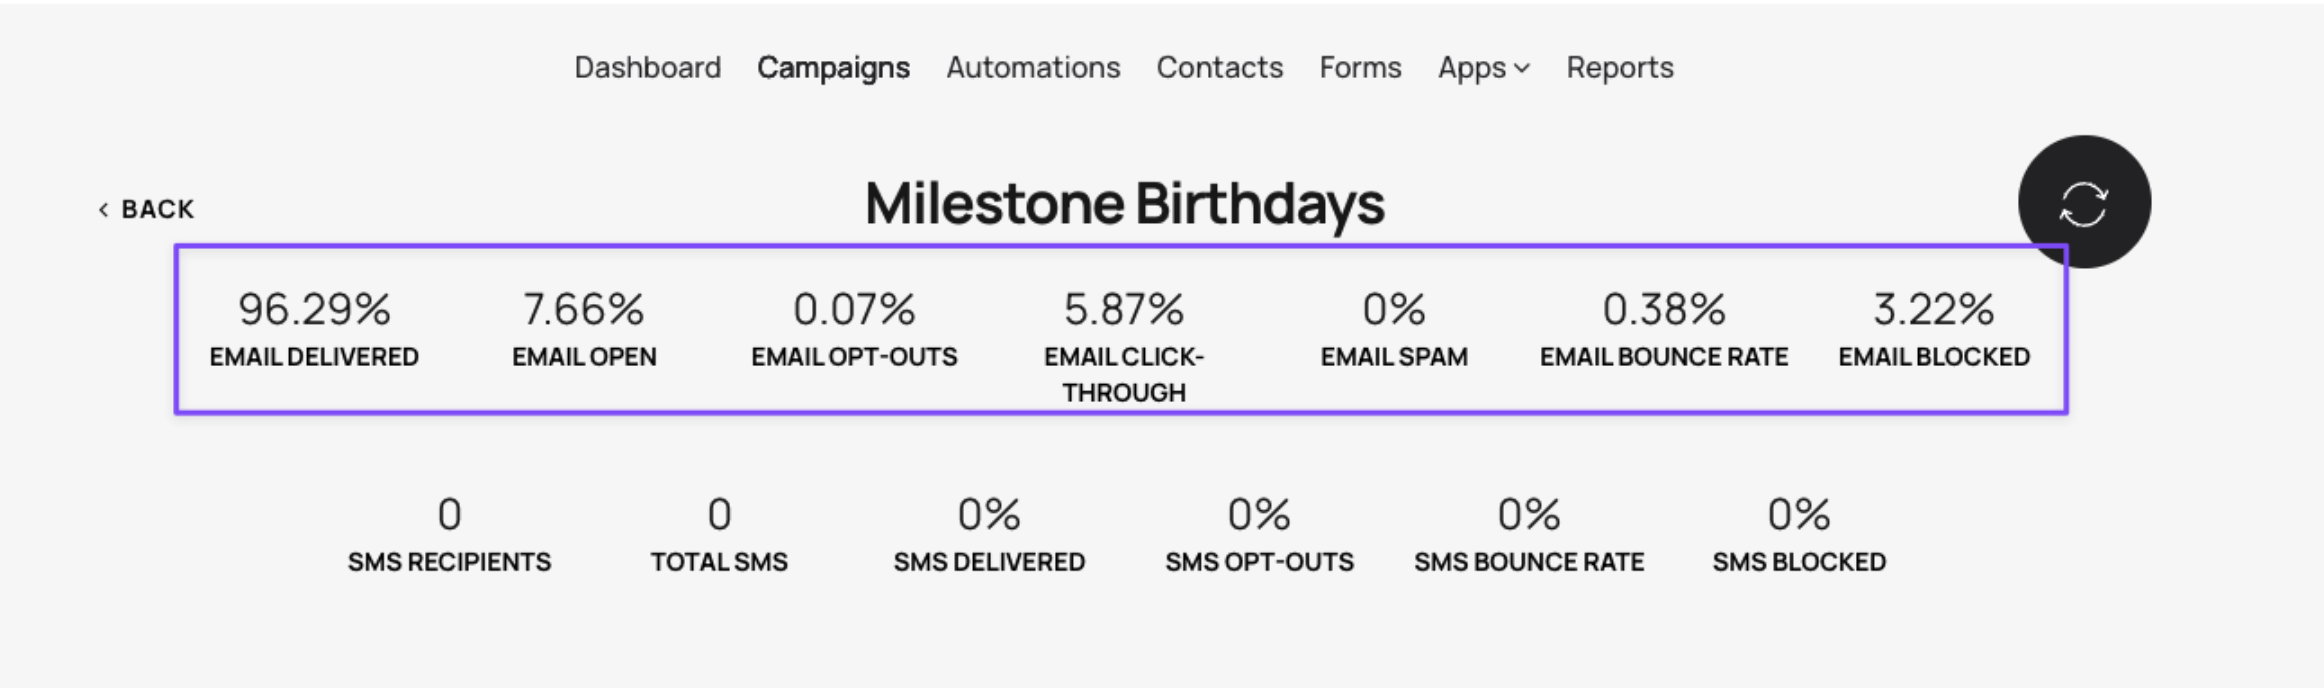Switch to Automations in the navigation

click(x=1033, y=67)
